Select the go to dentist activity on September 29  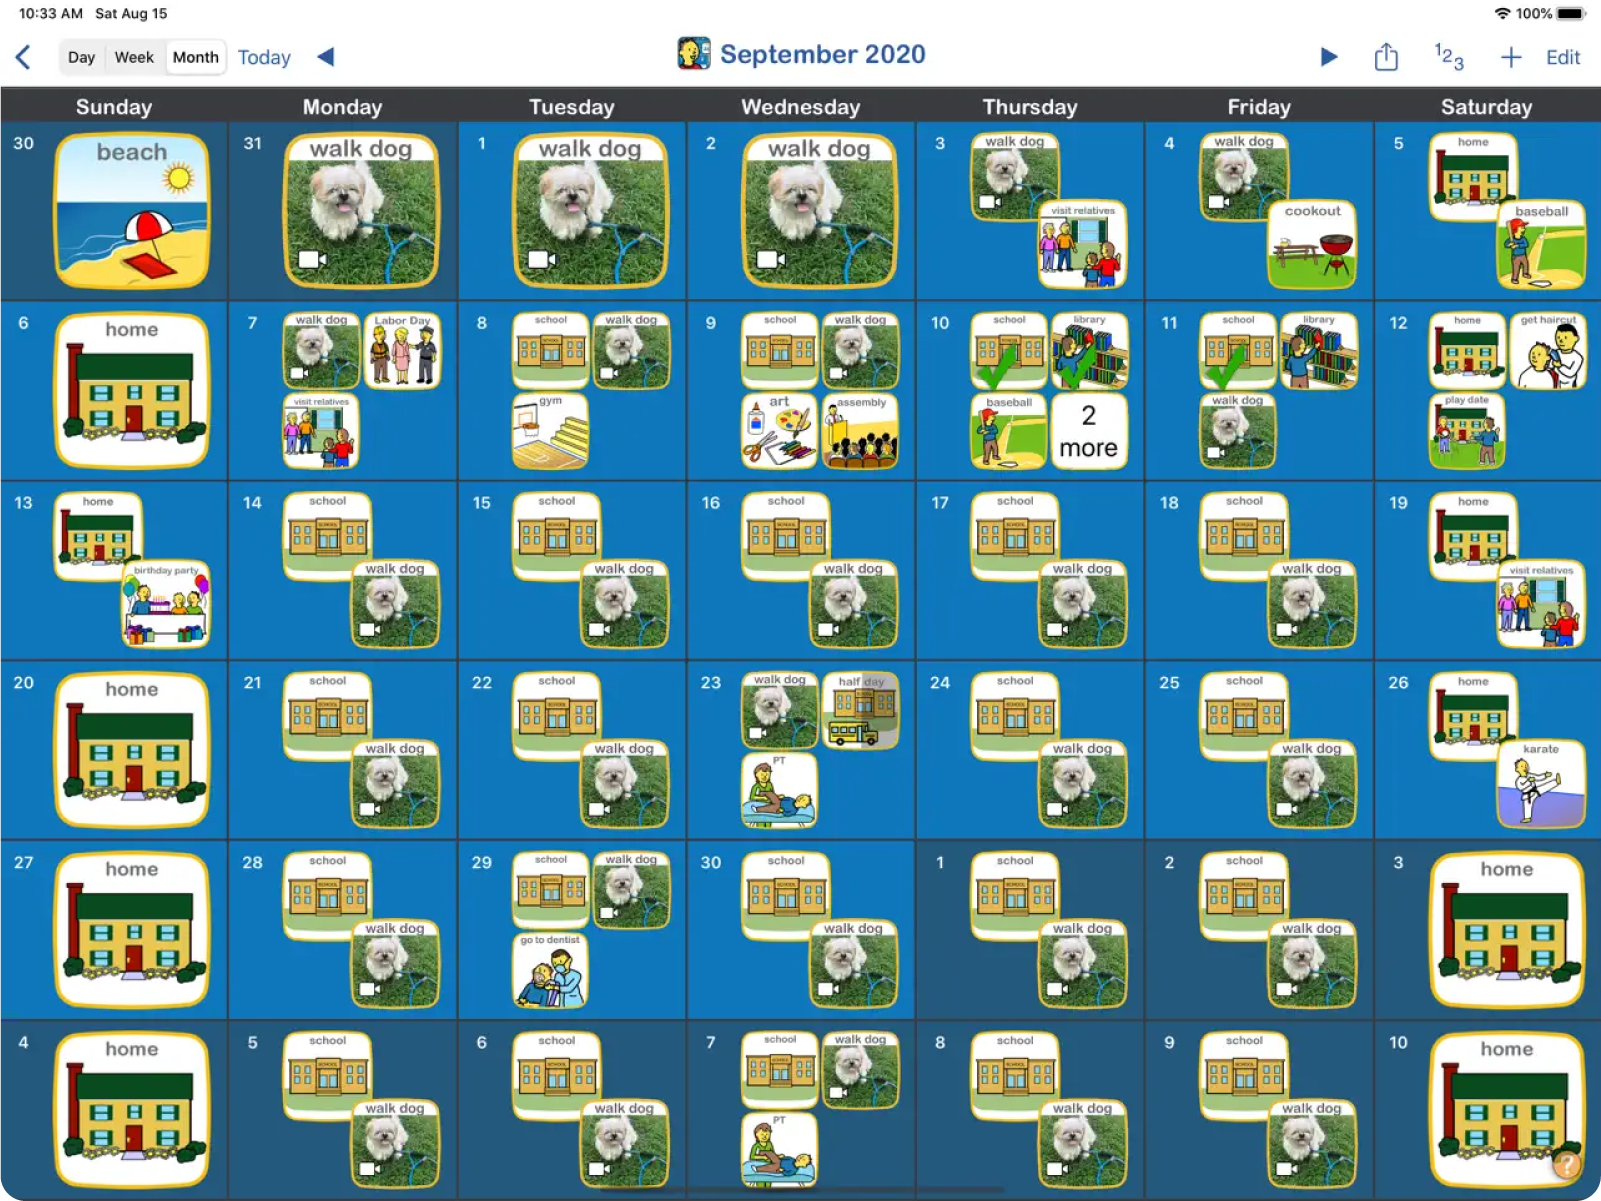click(x=550, y=970)
